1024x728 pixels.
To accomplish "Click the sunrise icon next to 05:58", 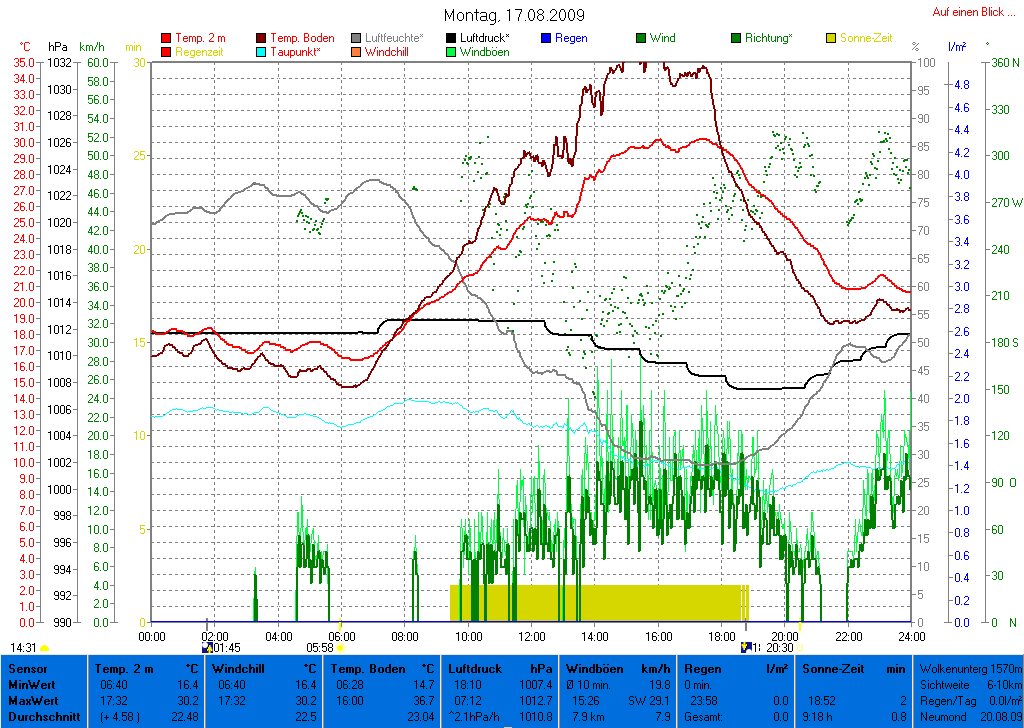I will (x=340, y=648).
